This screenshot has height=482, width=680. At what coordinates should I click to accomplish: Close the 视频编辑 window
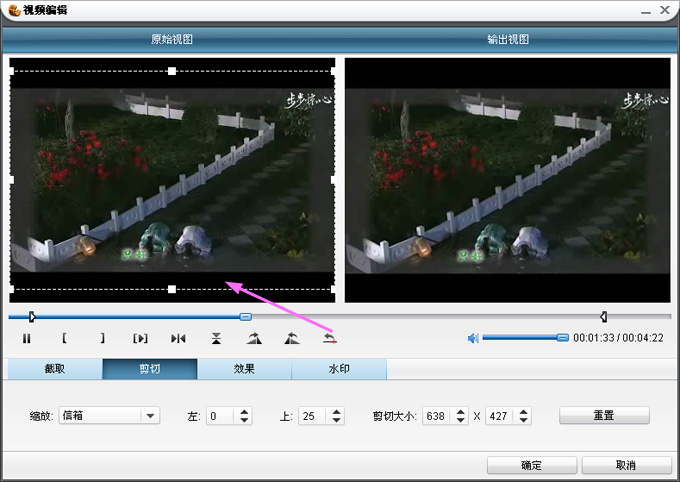click(665, 10)
